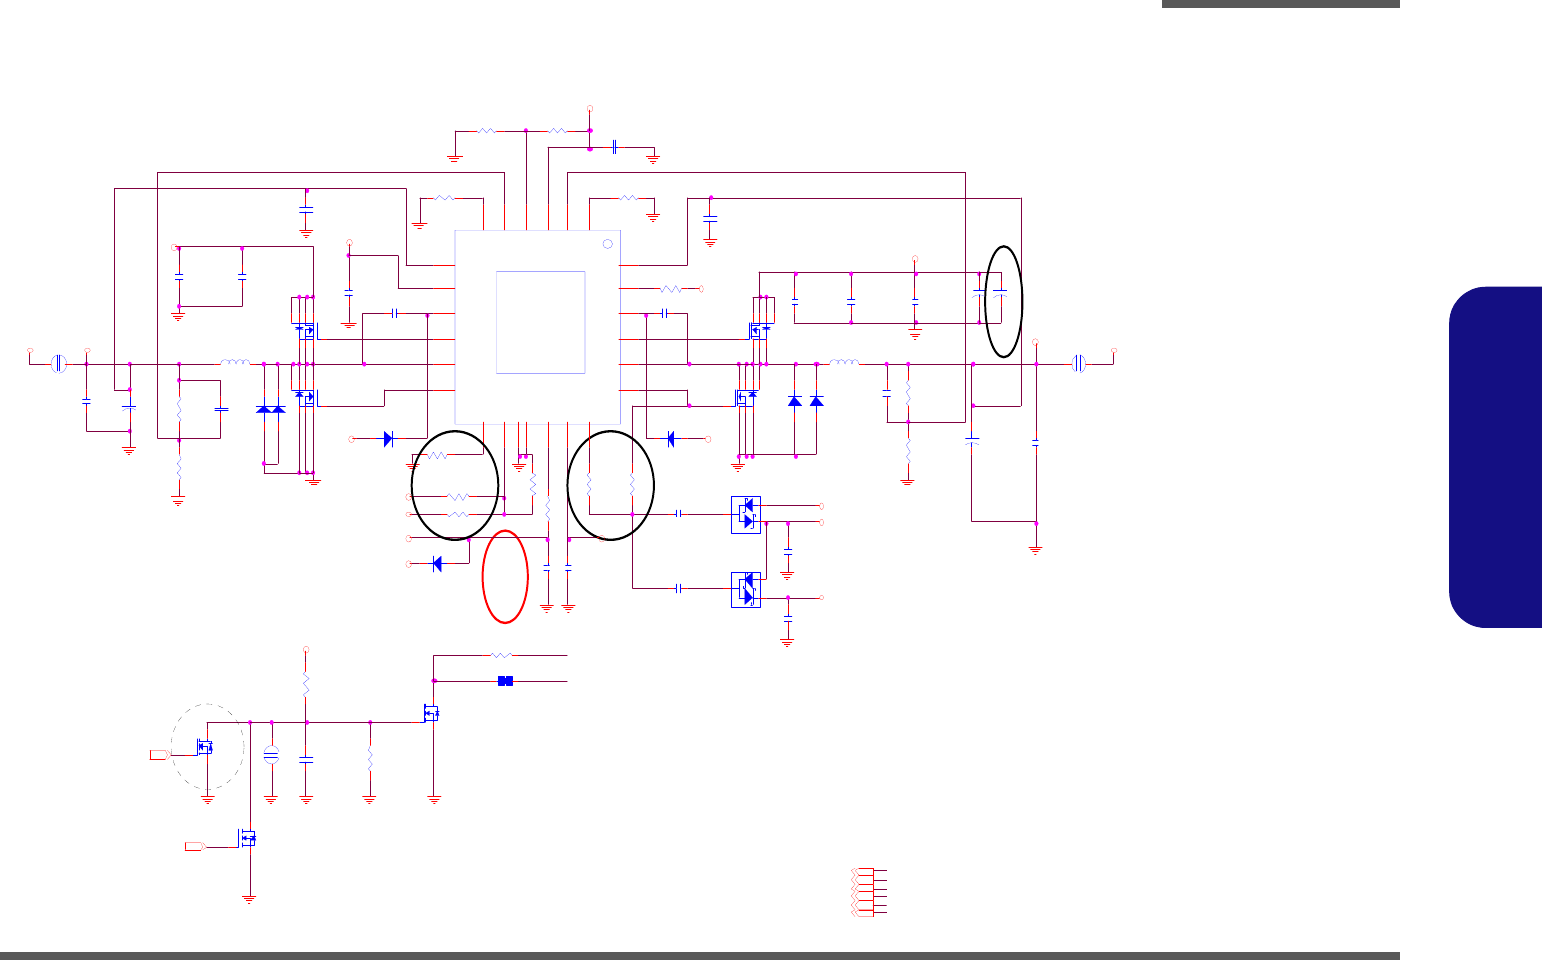1542x960 pixels.
Task: Select the inductor coil on the right rail
Action: pyautogui.click(x=845, y=362)
